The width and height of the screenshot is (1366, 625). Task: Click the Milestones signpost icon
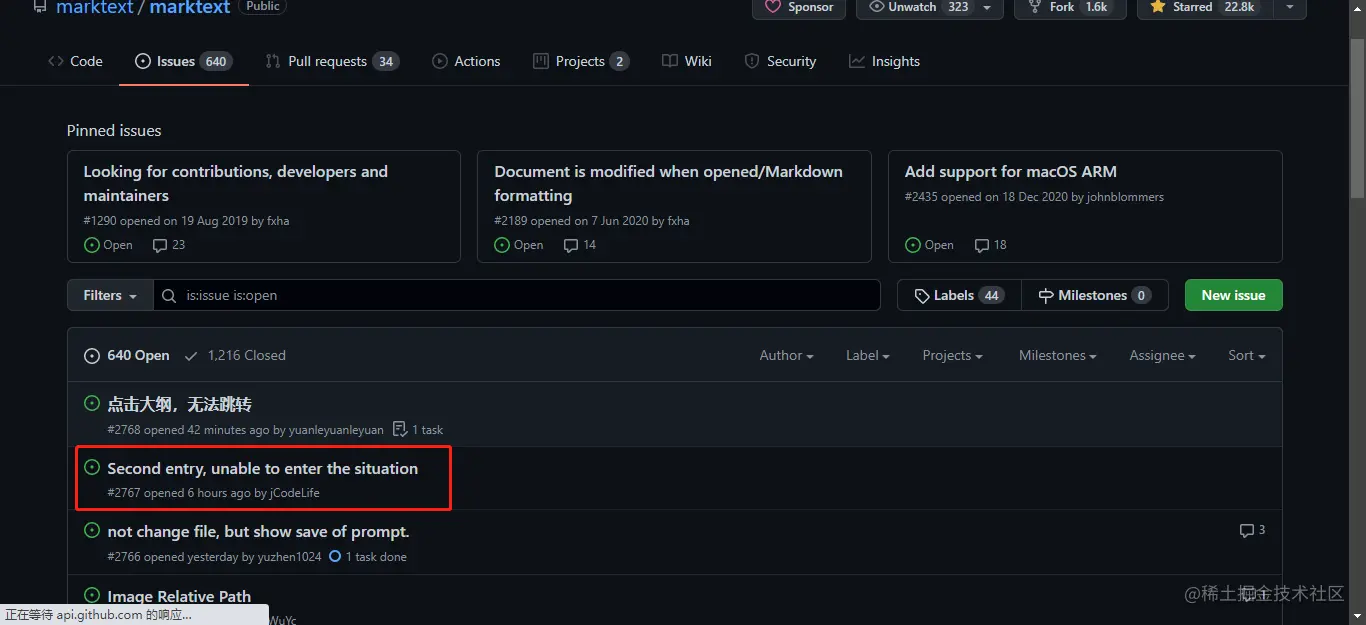coord(1046,296)
